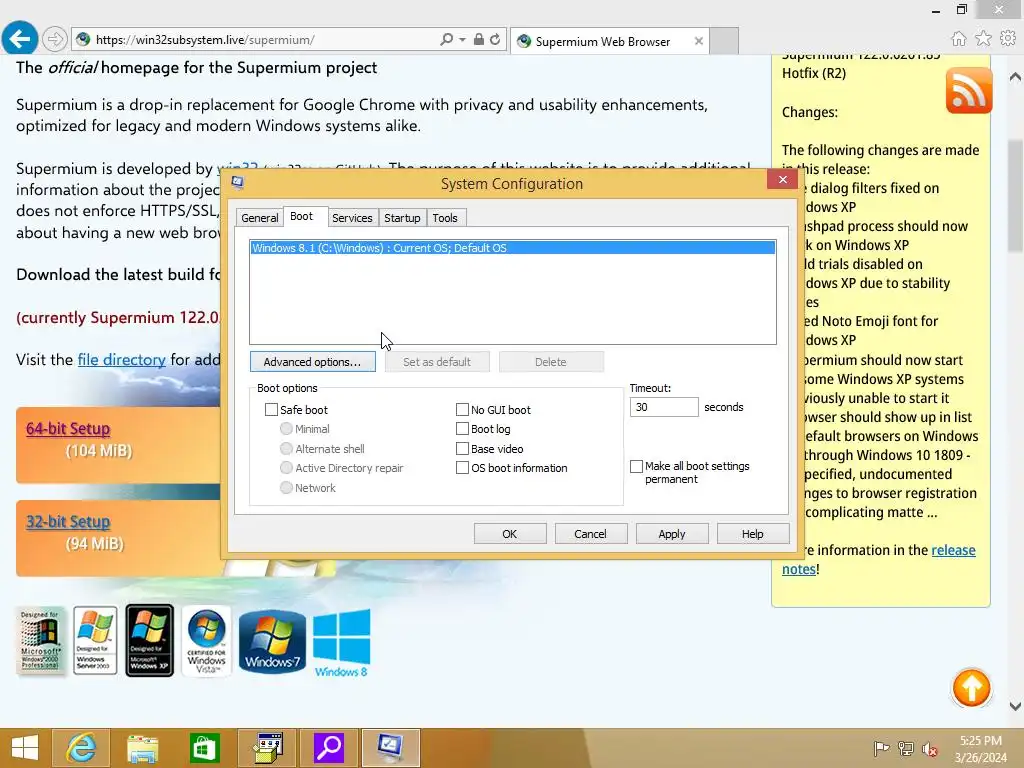Click the Windows 2000 Professional badge

[x=40, y=641]
